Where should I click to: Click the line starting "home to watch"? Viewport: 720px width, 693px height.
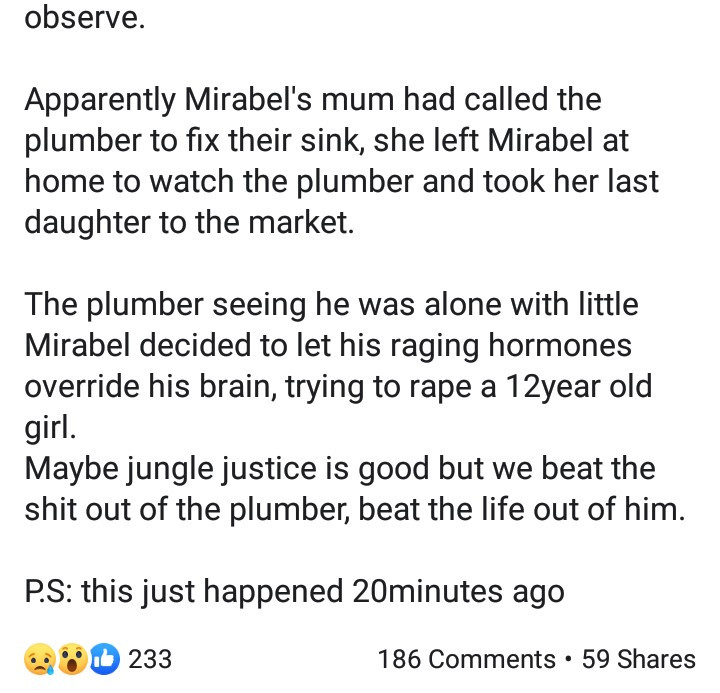pos(341,182)
